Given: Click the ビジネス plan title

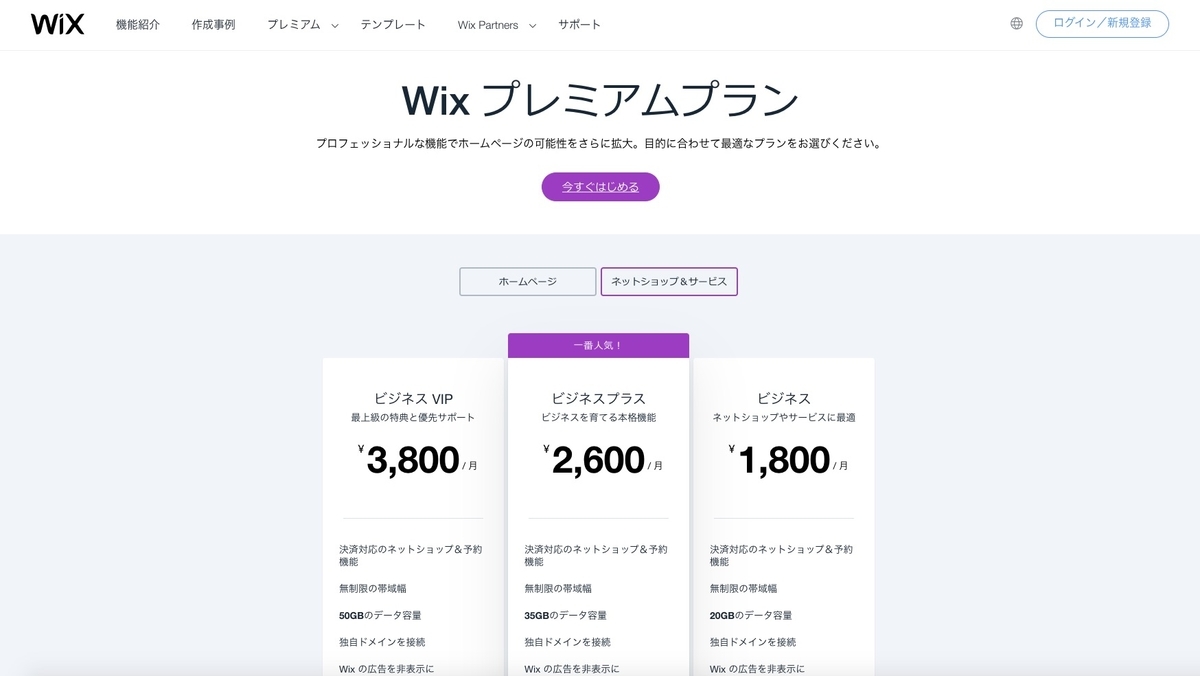Looking at the screenshot, I should pyautogui.click(x=785, y=398).
